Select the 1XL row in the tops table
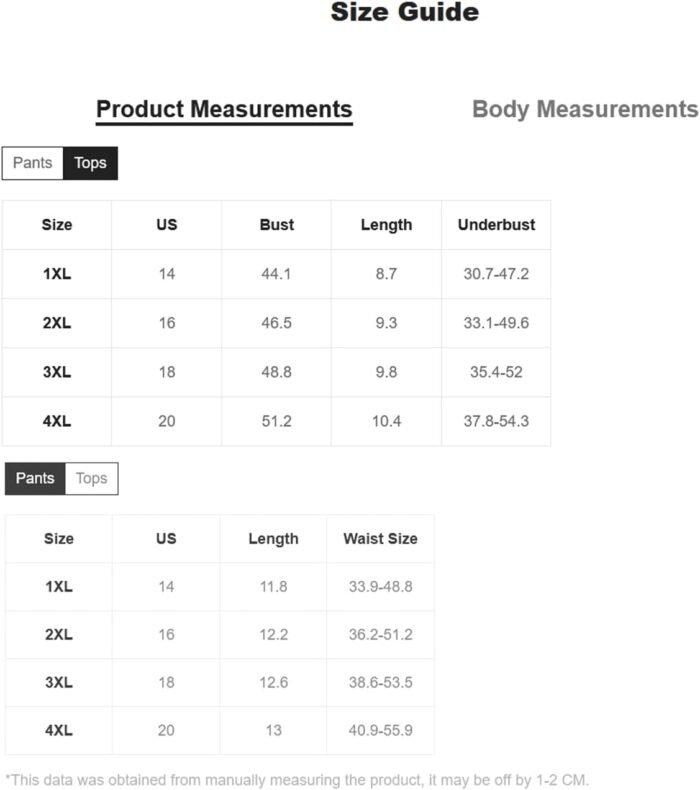Image resolution: width=700 pixels, height=790 pixels. tap(57, 274)
